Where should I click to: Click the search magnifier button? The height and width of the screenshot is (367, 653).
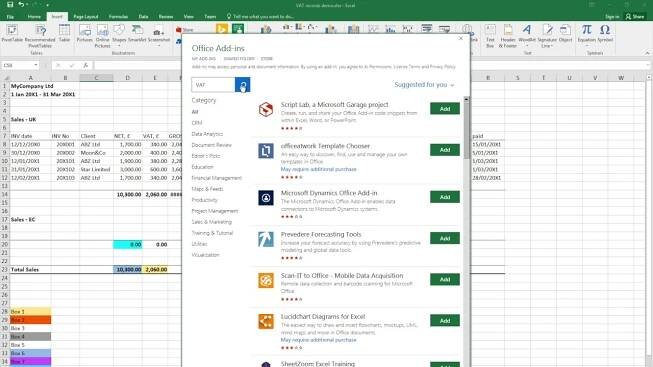pos(242,85)
